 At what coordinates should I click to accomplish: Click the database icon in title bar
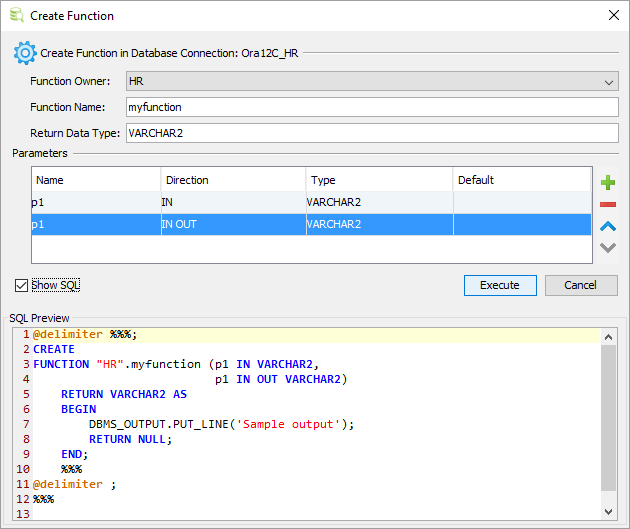16,16
